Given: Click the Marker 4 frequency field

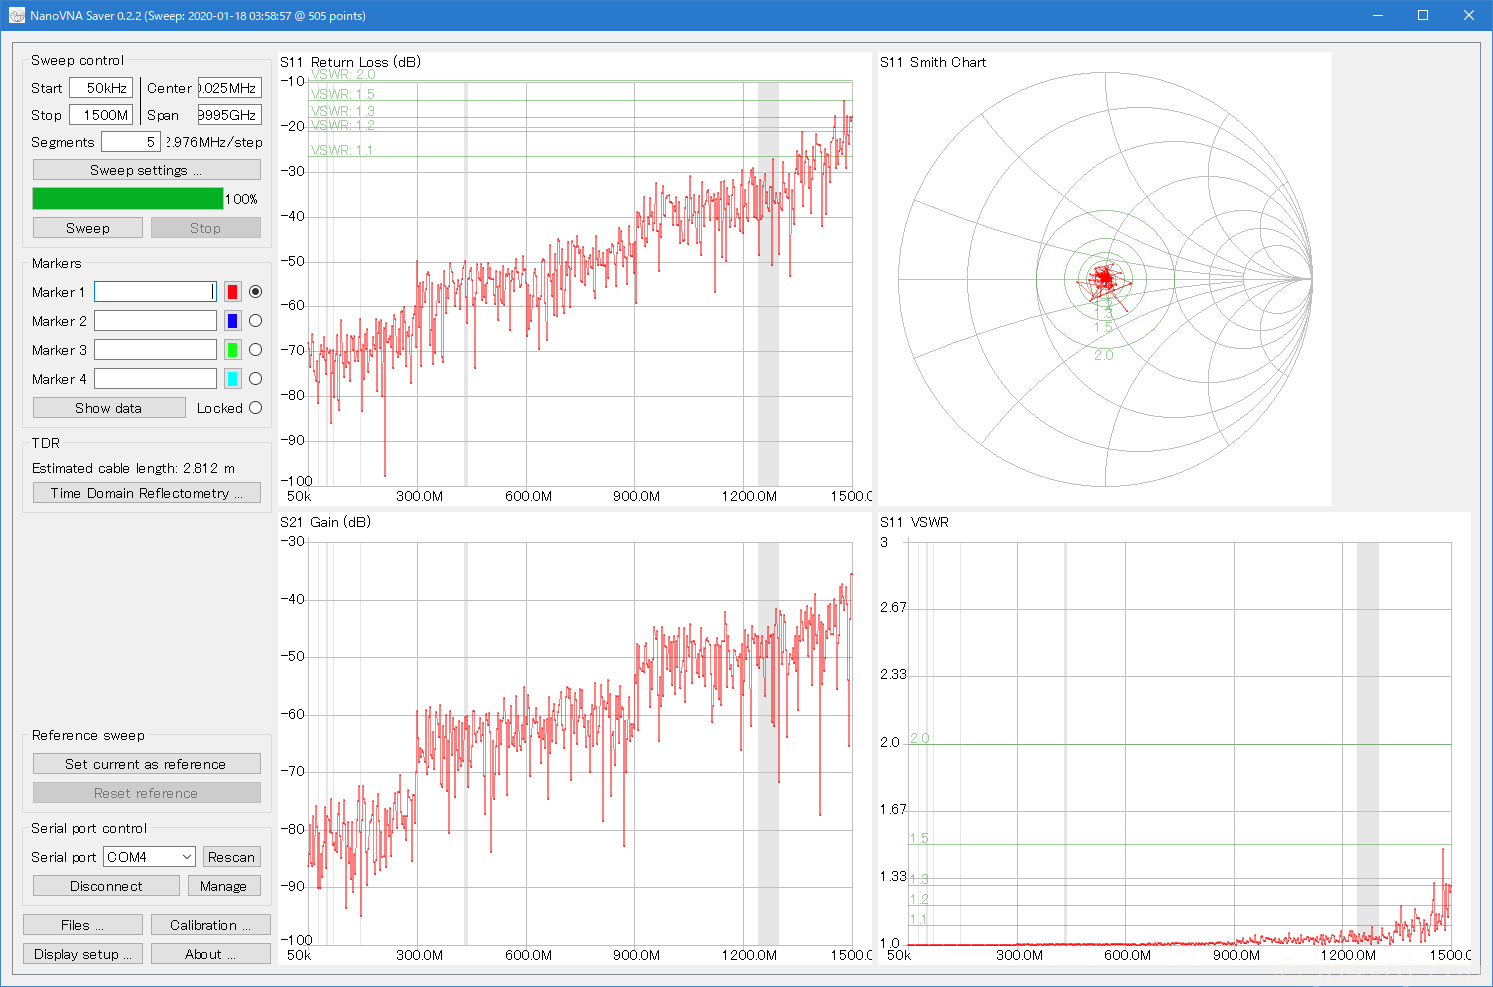Looking at the screenshot, I should (x=155, y=379).
